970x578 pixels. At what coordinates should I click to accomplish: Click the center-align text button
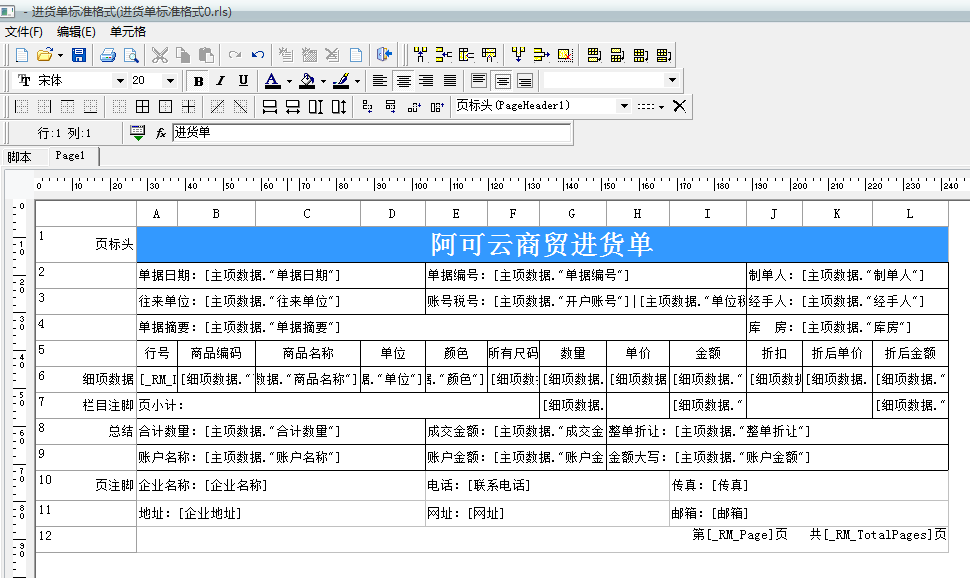(x=404, y=81)
